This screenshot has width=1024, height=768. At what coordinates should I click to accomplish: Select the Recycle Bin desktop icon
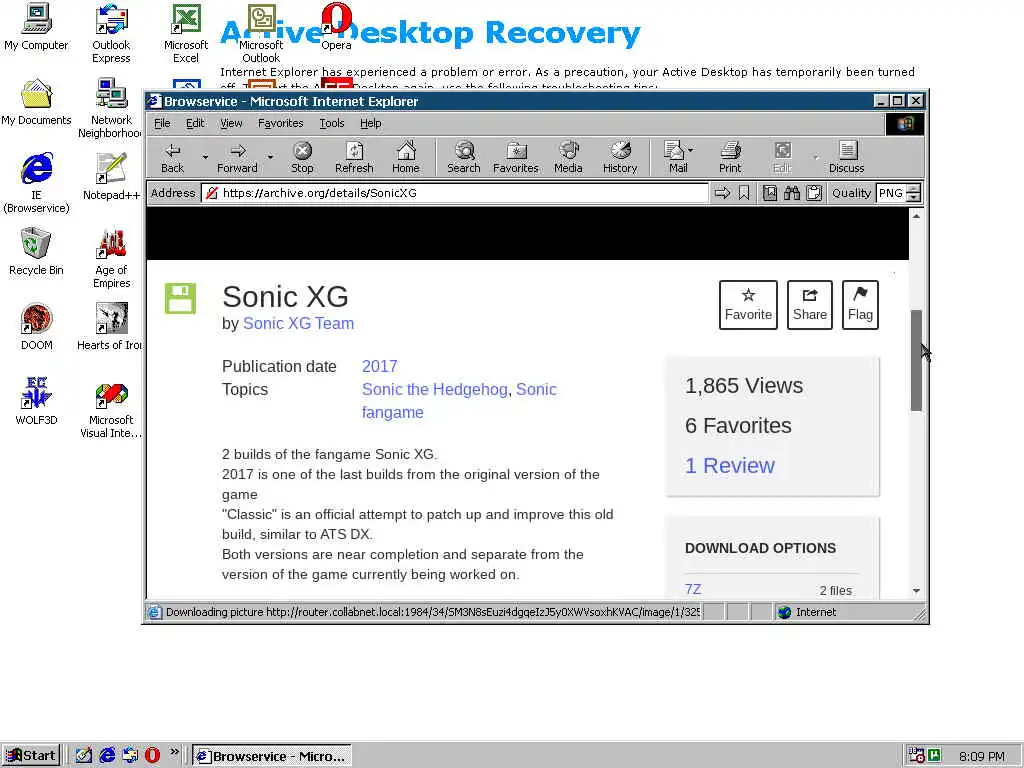(36, 252)
